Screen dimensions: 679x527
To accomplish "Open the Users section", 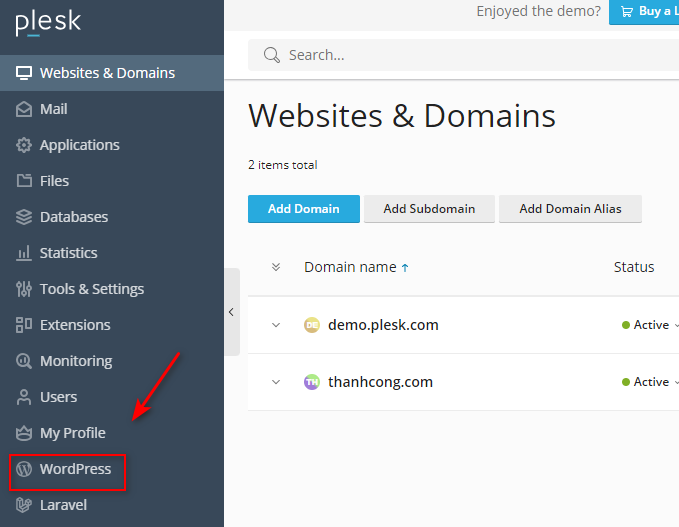I will click(112, 397).
